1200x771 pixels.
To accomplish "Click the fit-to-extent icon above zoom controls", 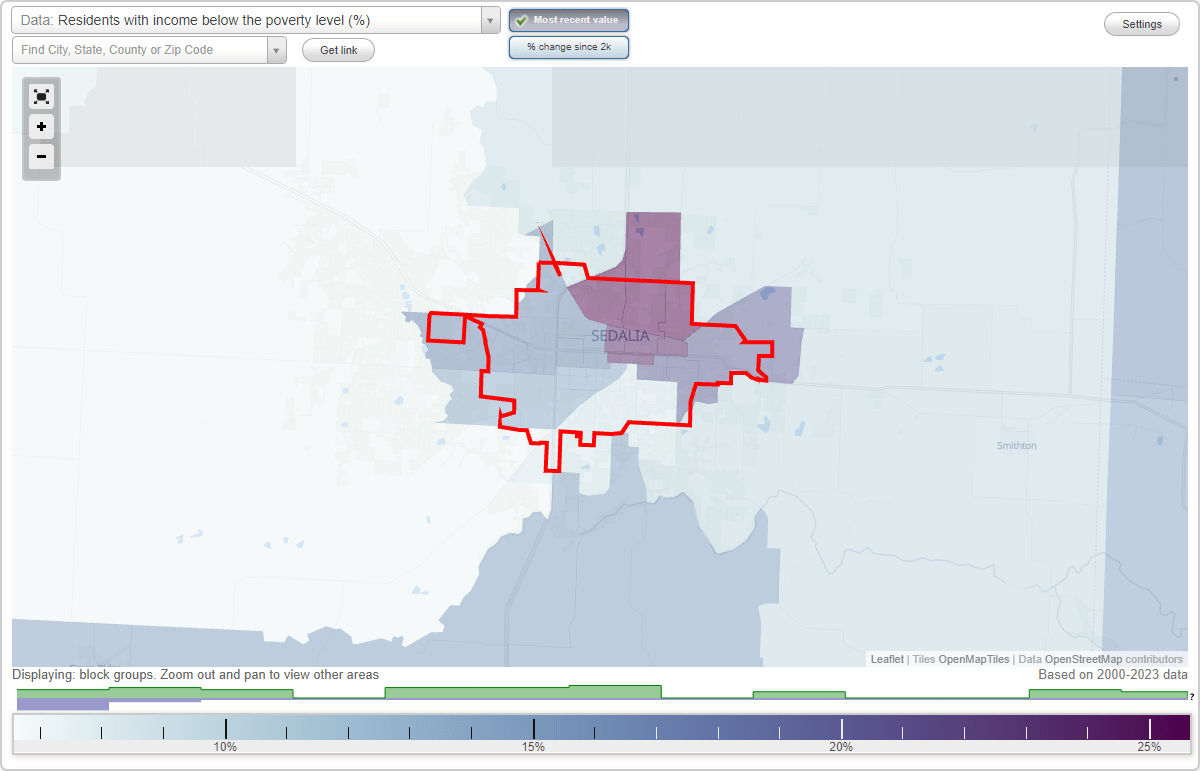I will point(41,96).
